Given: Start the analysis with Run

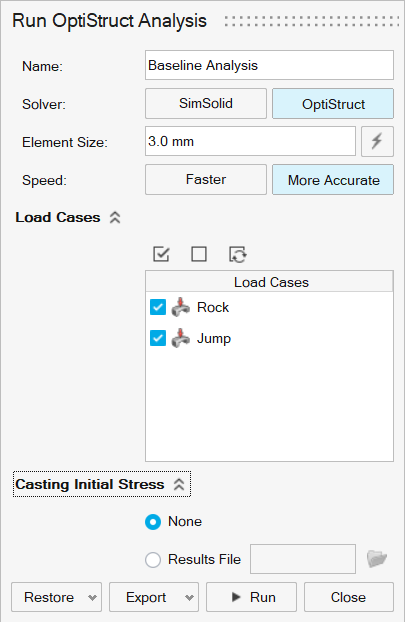Looking at the screenshot, I should click(251, 597).
